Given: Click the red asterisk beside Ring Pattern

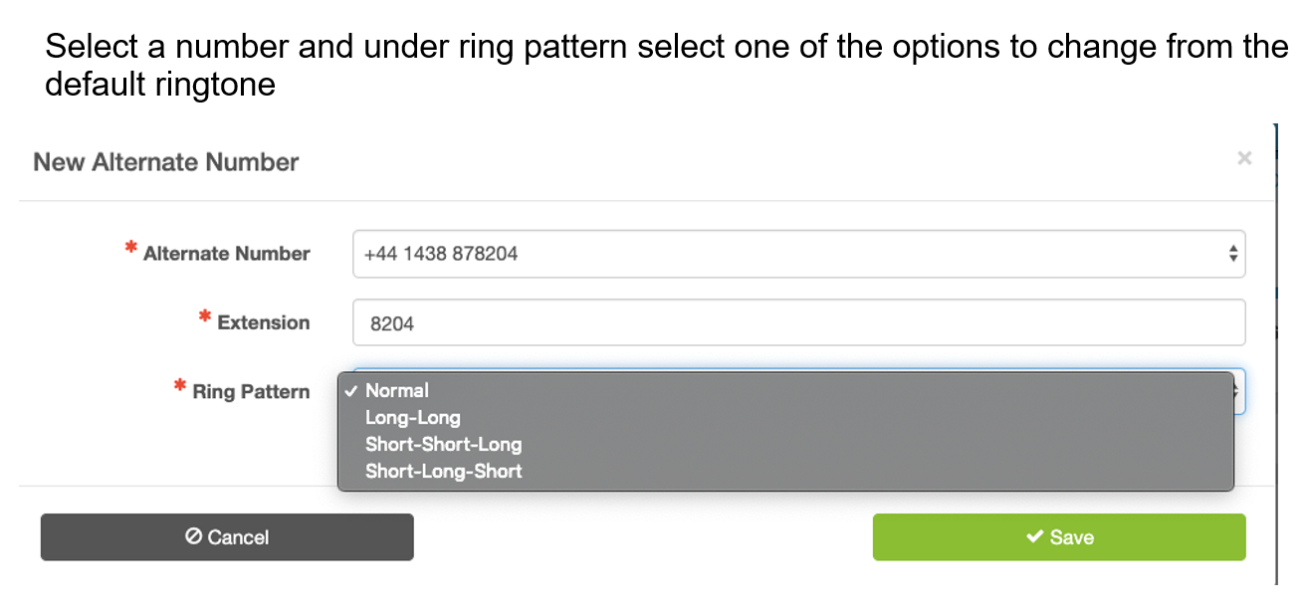Looking at the screenshot, I should point(180,386).
